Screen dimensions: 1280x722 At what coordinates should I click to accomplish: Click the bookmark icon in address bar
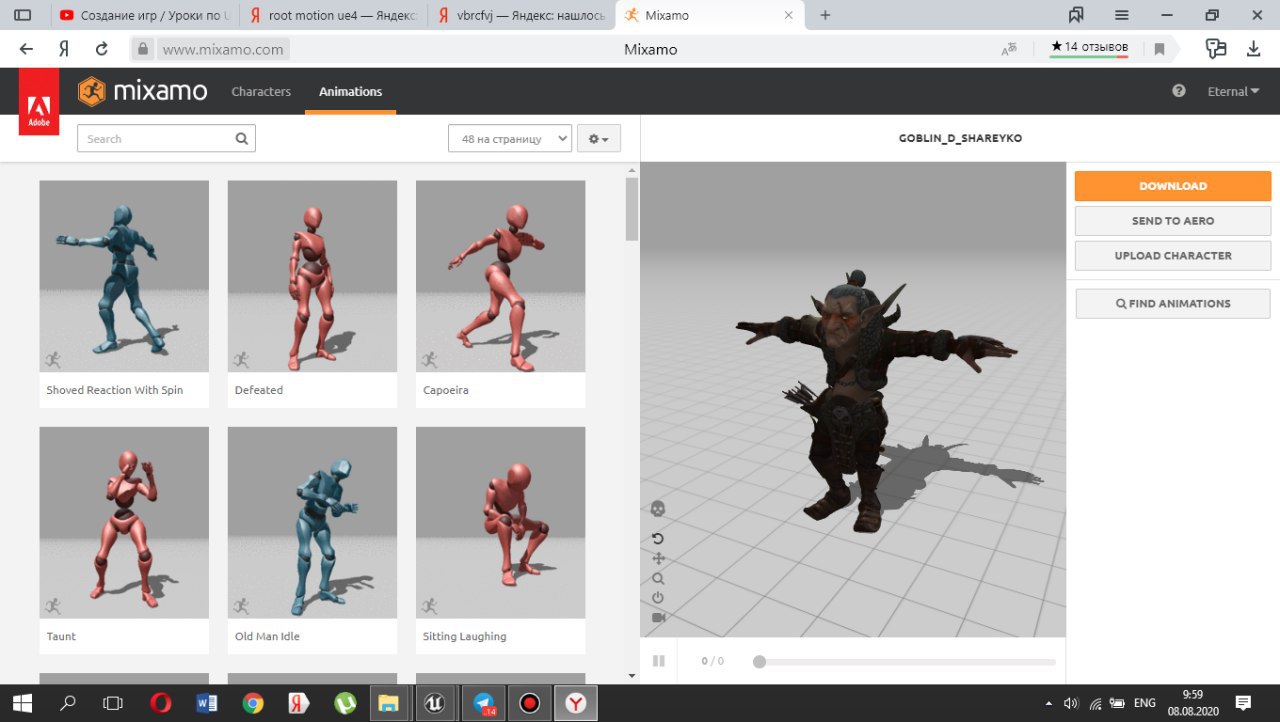pos(1159,49)
